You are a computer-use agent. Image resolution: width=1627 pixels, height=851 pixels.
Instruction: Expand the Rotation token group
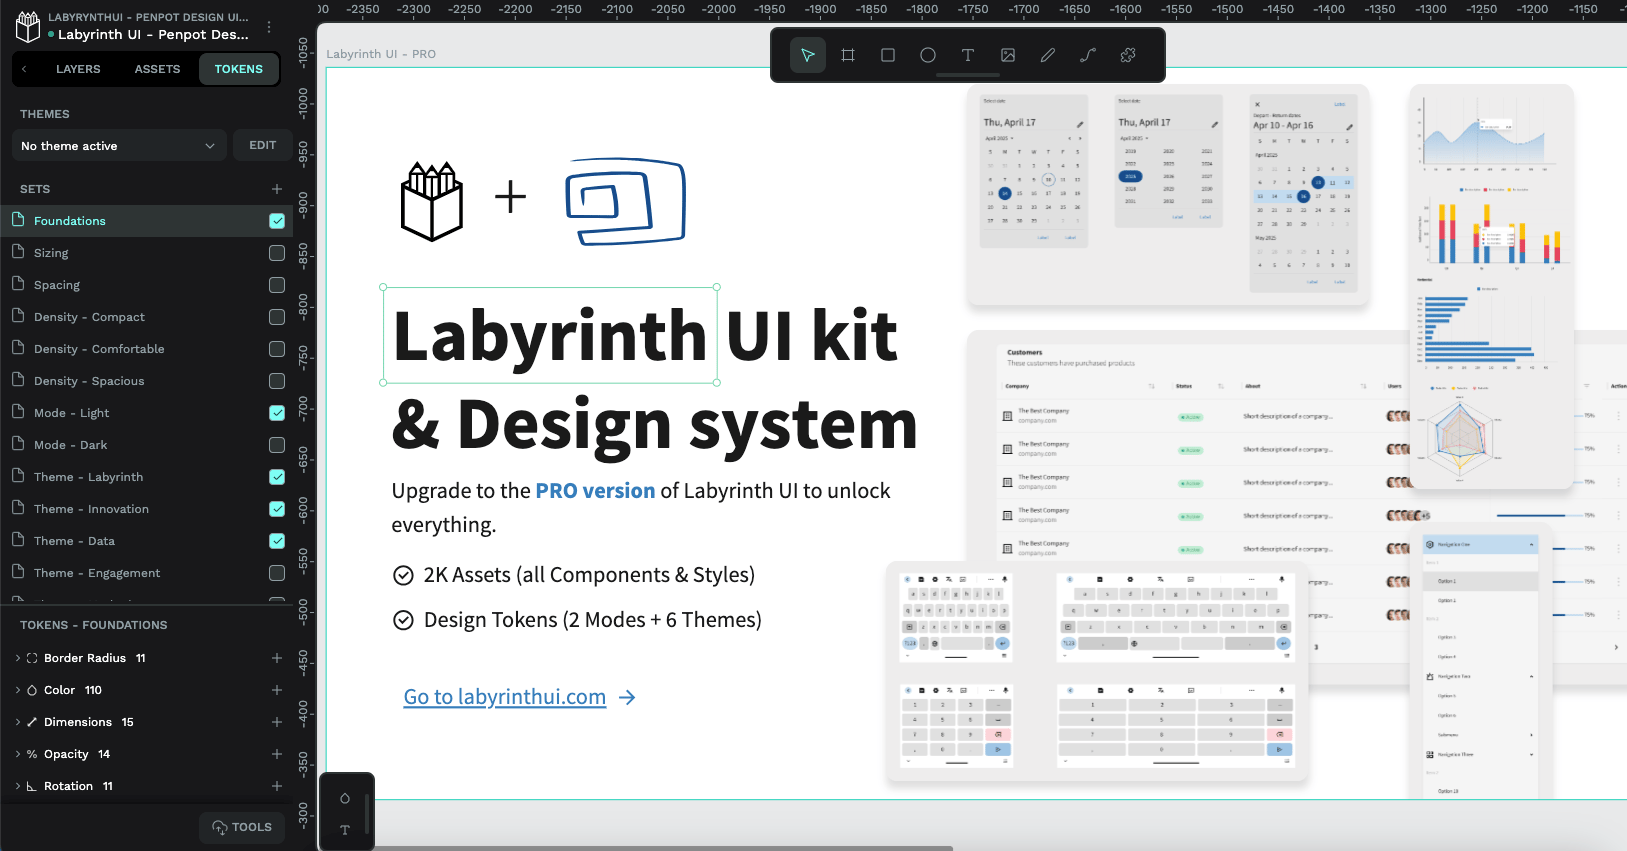coord(18,786)
